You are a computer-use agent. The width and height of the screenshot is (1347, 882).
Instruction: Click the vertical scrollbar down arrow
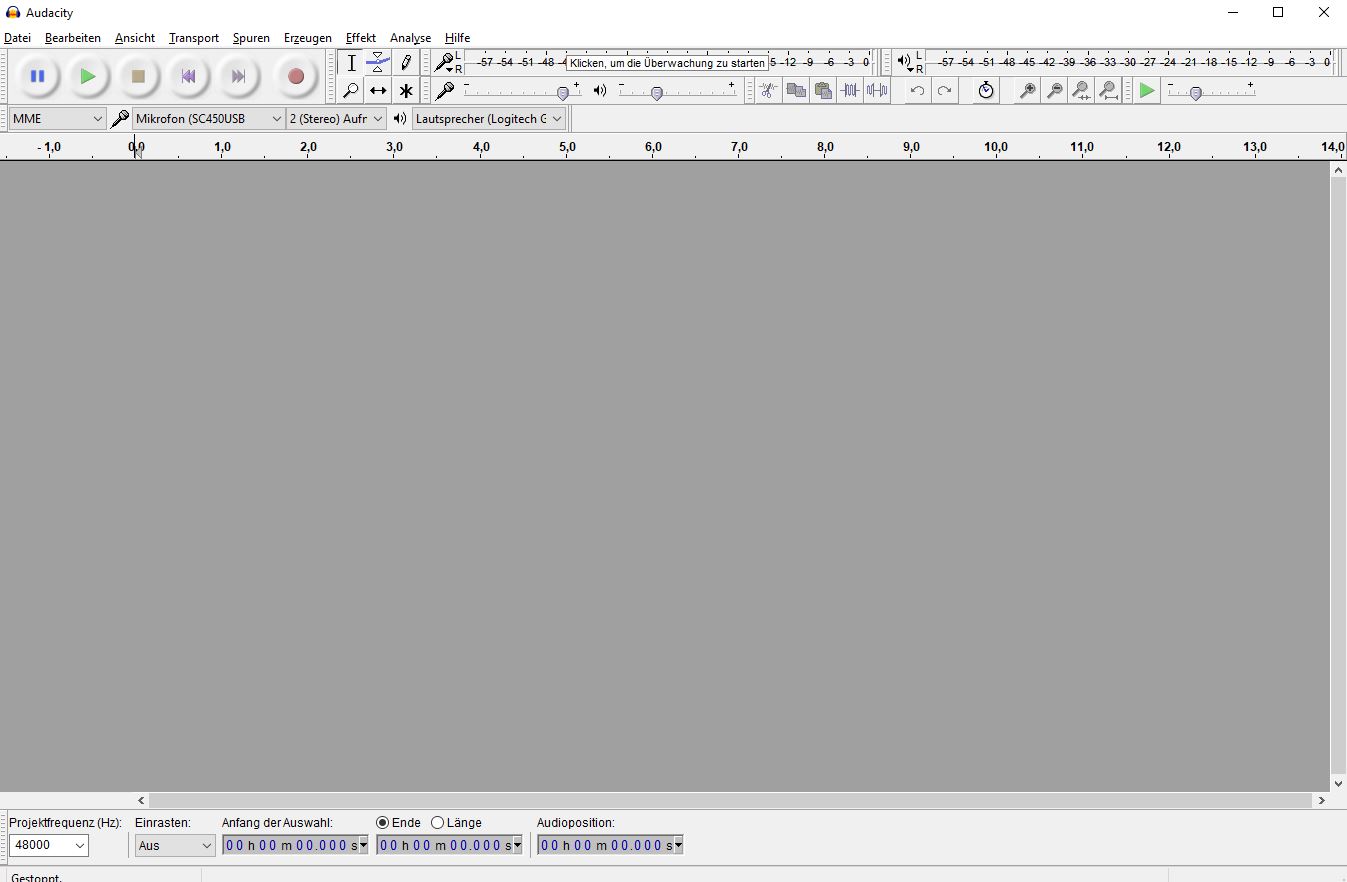click(1338, 784)
